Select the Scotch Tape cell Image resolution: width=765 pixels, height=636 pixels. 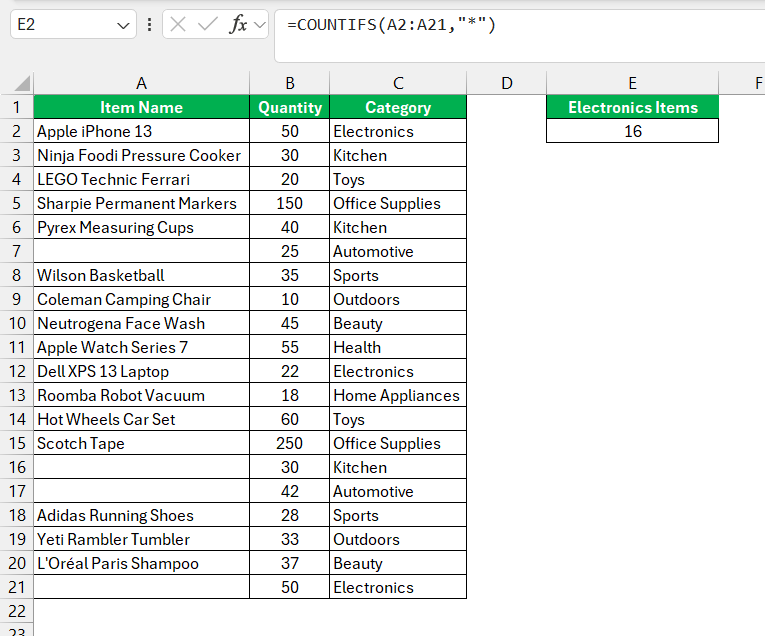[x=141, y=443]
